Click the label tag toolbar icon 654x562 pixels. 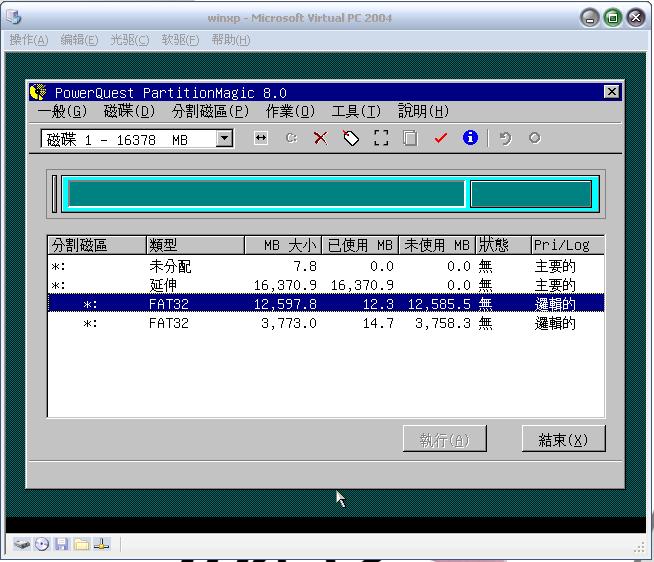pos(351,138)
